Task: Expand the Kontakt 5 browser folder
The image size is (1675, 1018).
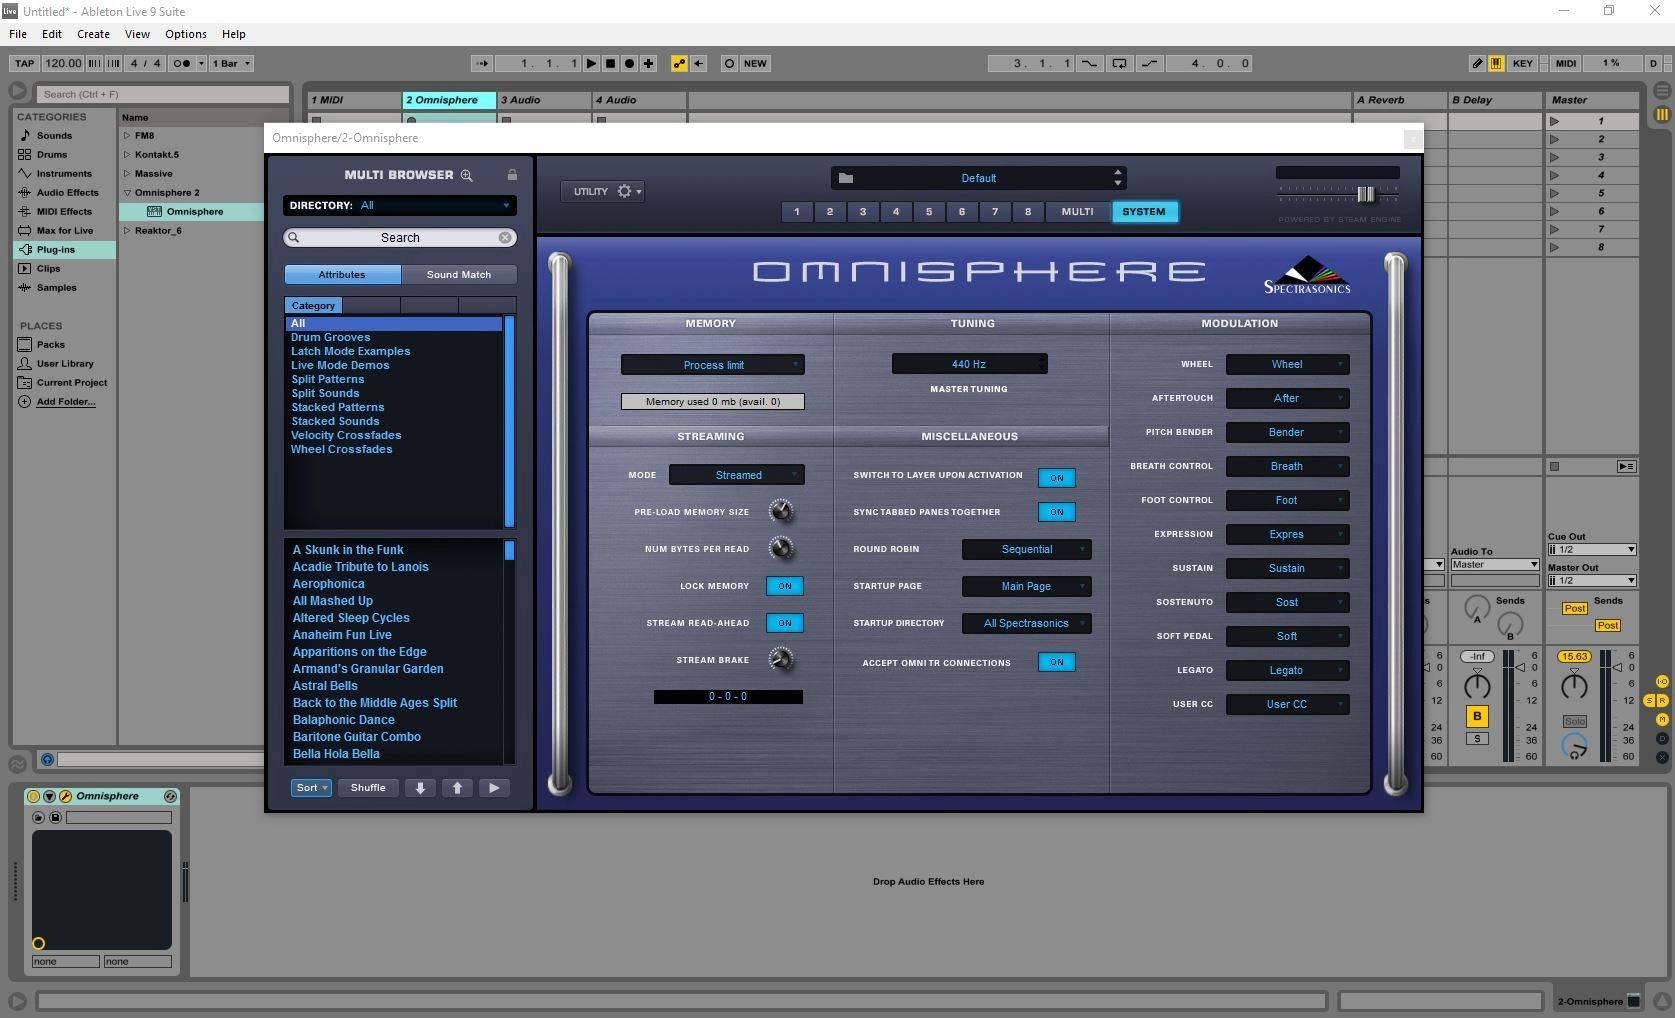Action: pos(127,155)
